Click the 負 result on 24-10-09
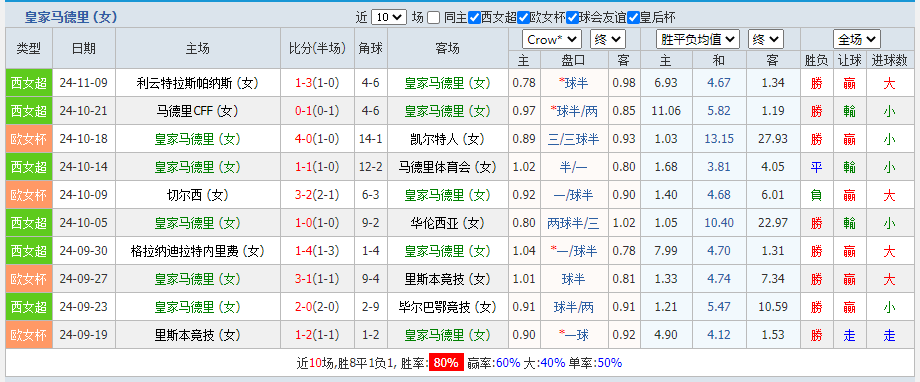920x382 pixels. point(816,195)
